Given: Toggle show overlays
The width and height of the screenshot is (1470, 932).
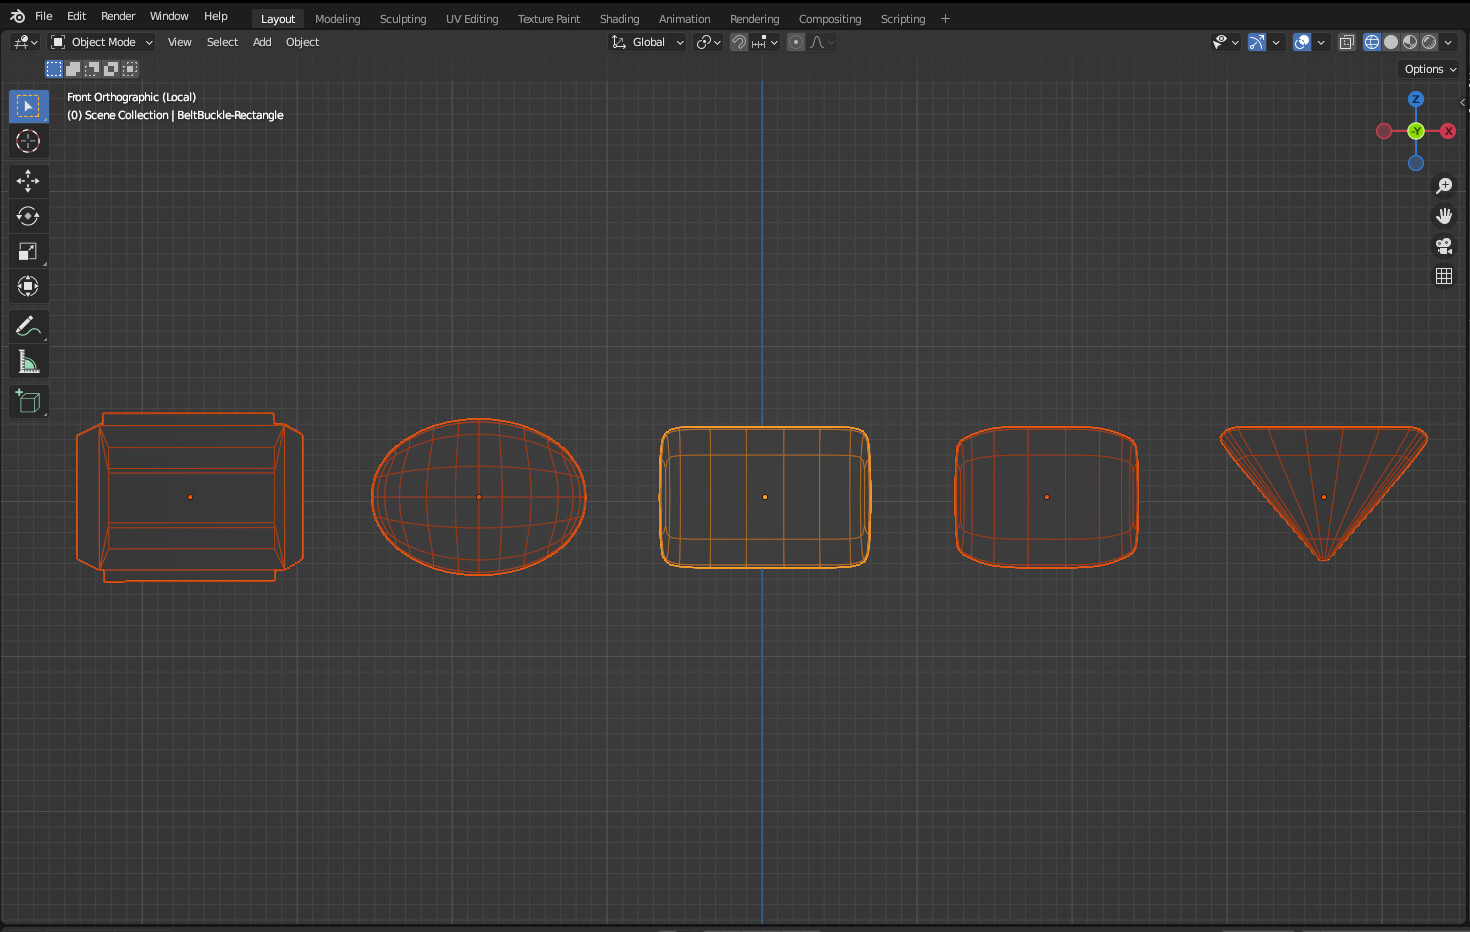Looking at the screenshot, I should point(1302,42).
